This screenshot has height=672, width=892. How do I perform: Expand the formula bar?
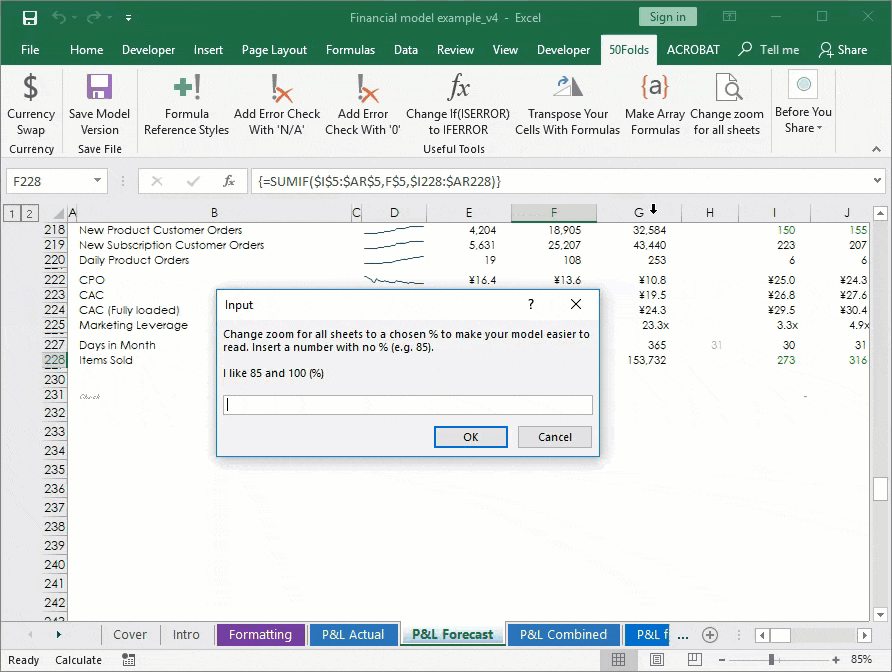[877, 181]
